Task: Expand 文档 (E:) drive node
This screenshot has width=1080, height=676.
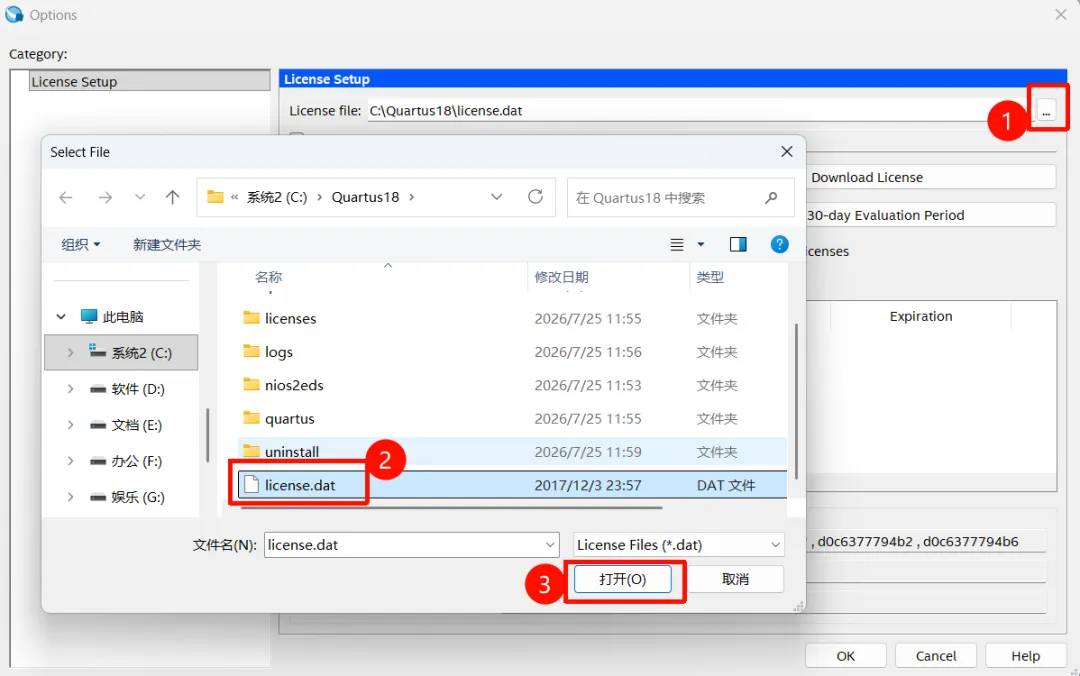Action: coord(70,425)
